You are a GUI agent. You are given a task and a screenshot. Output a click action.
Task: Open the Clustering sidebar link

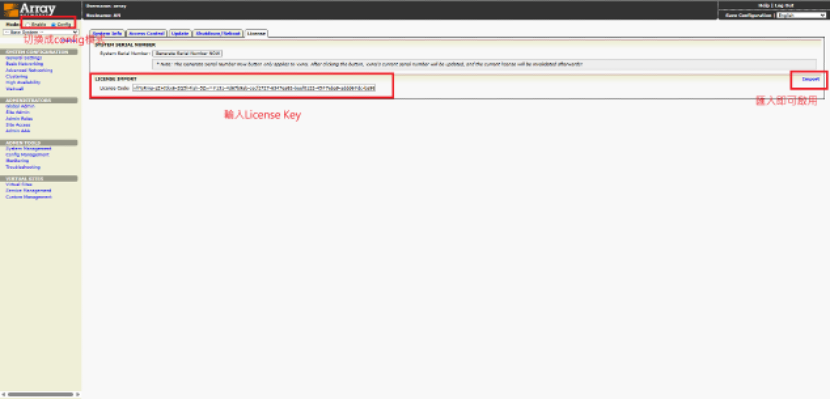click(x=16, y=76)
